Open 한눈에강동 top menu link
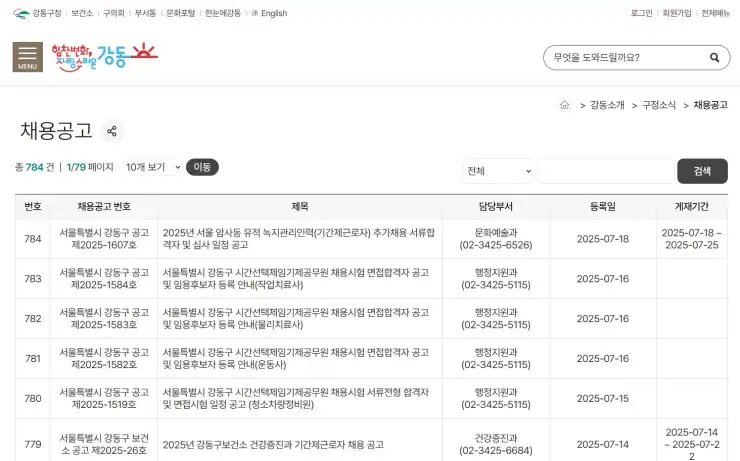The height and width of the screenshot is (461, 740). pos(223,13)
